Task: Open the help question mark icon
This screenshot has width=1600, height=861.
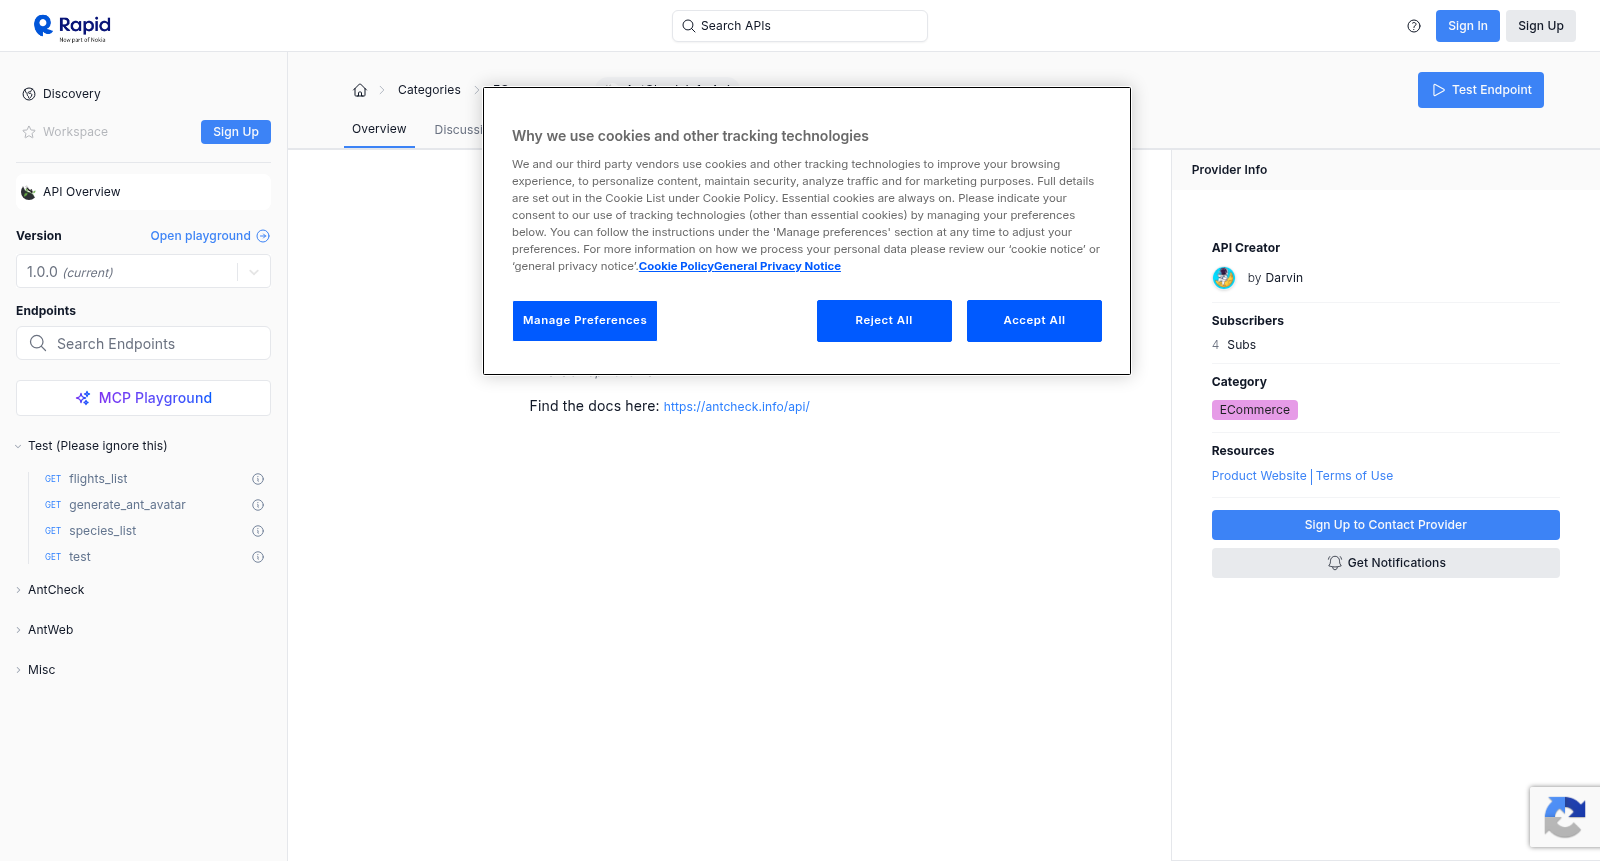Action: click(x=1414, y=26)
